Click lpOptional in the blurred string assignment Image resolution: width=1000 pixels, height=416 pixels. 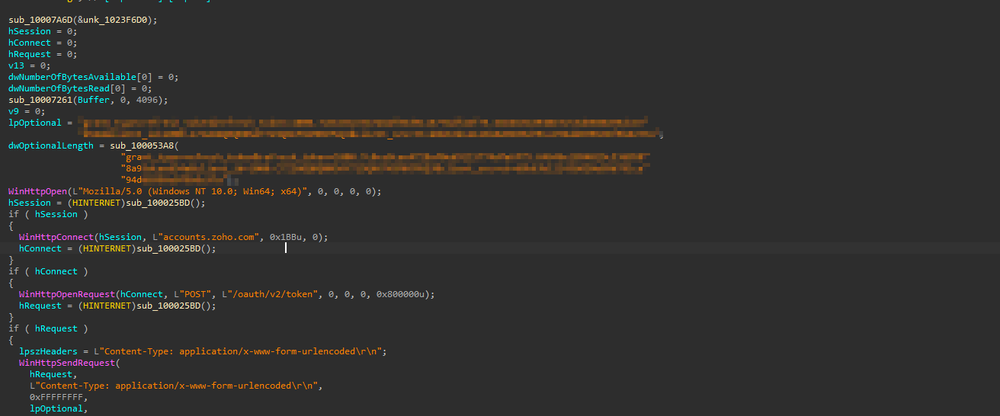[x=34, y=123]
